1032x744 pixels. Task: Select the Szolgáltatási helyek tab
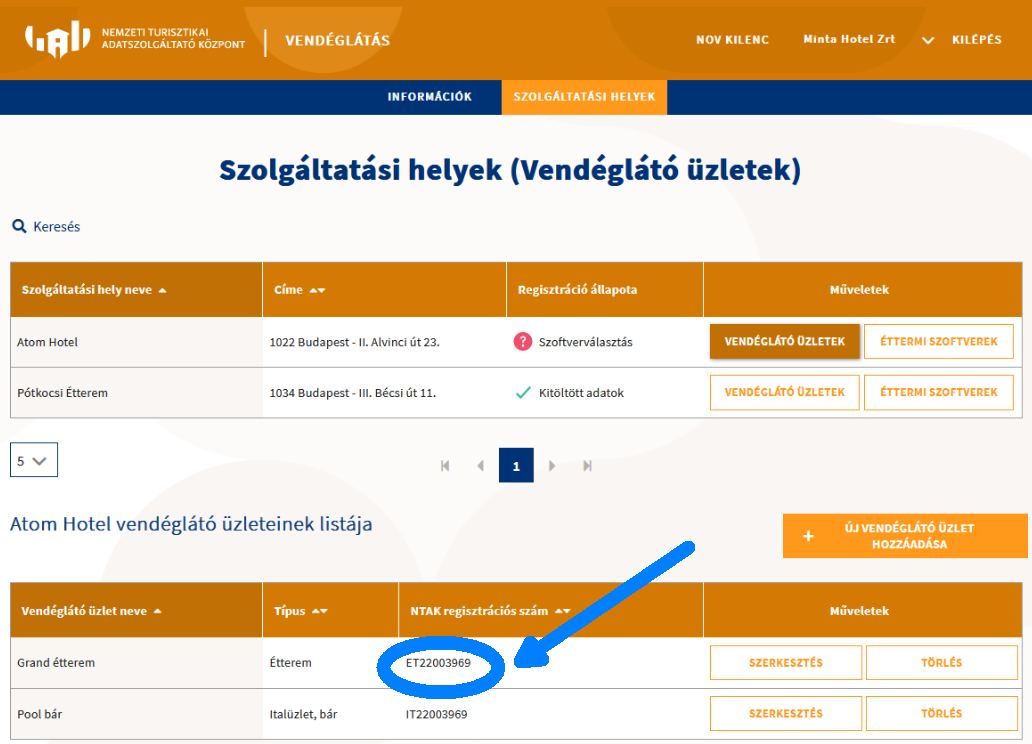[x=584, y=97]
